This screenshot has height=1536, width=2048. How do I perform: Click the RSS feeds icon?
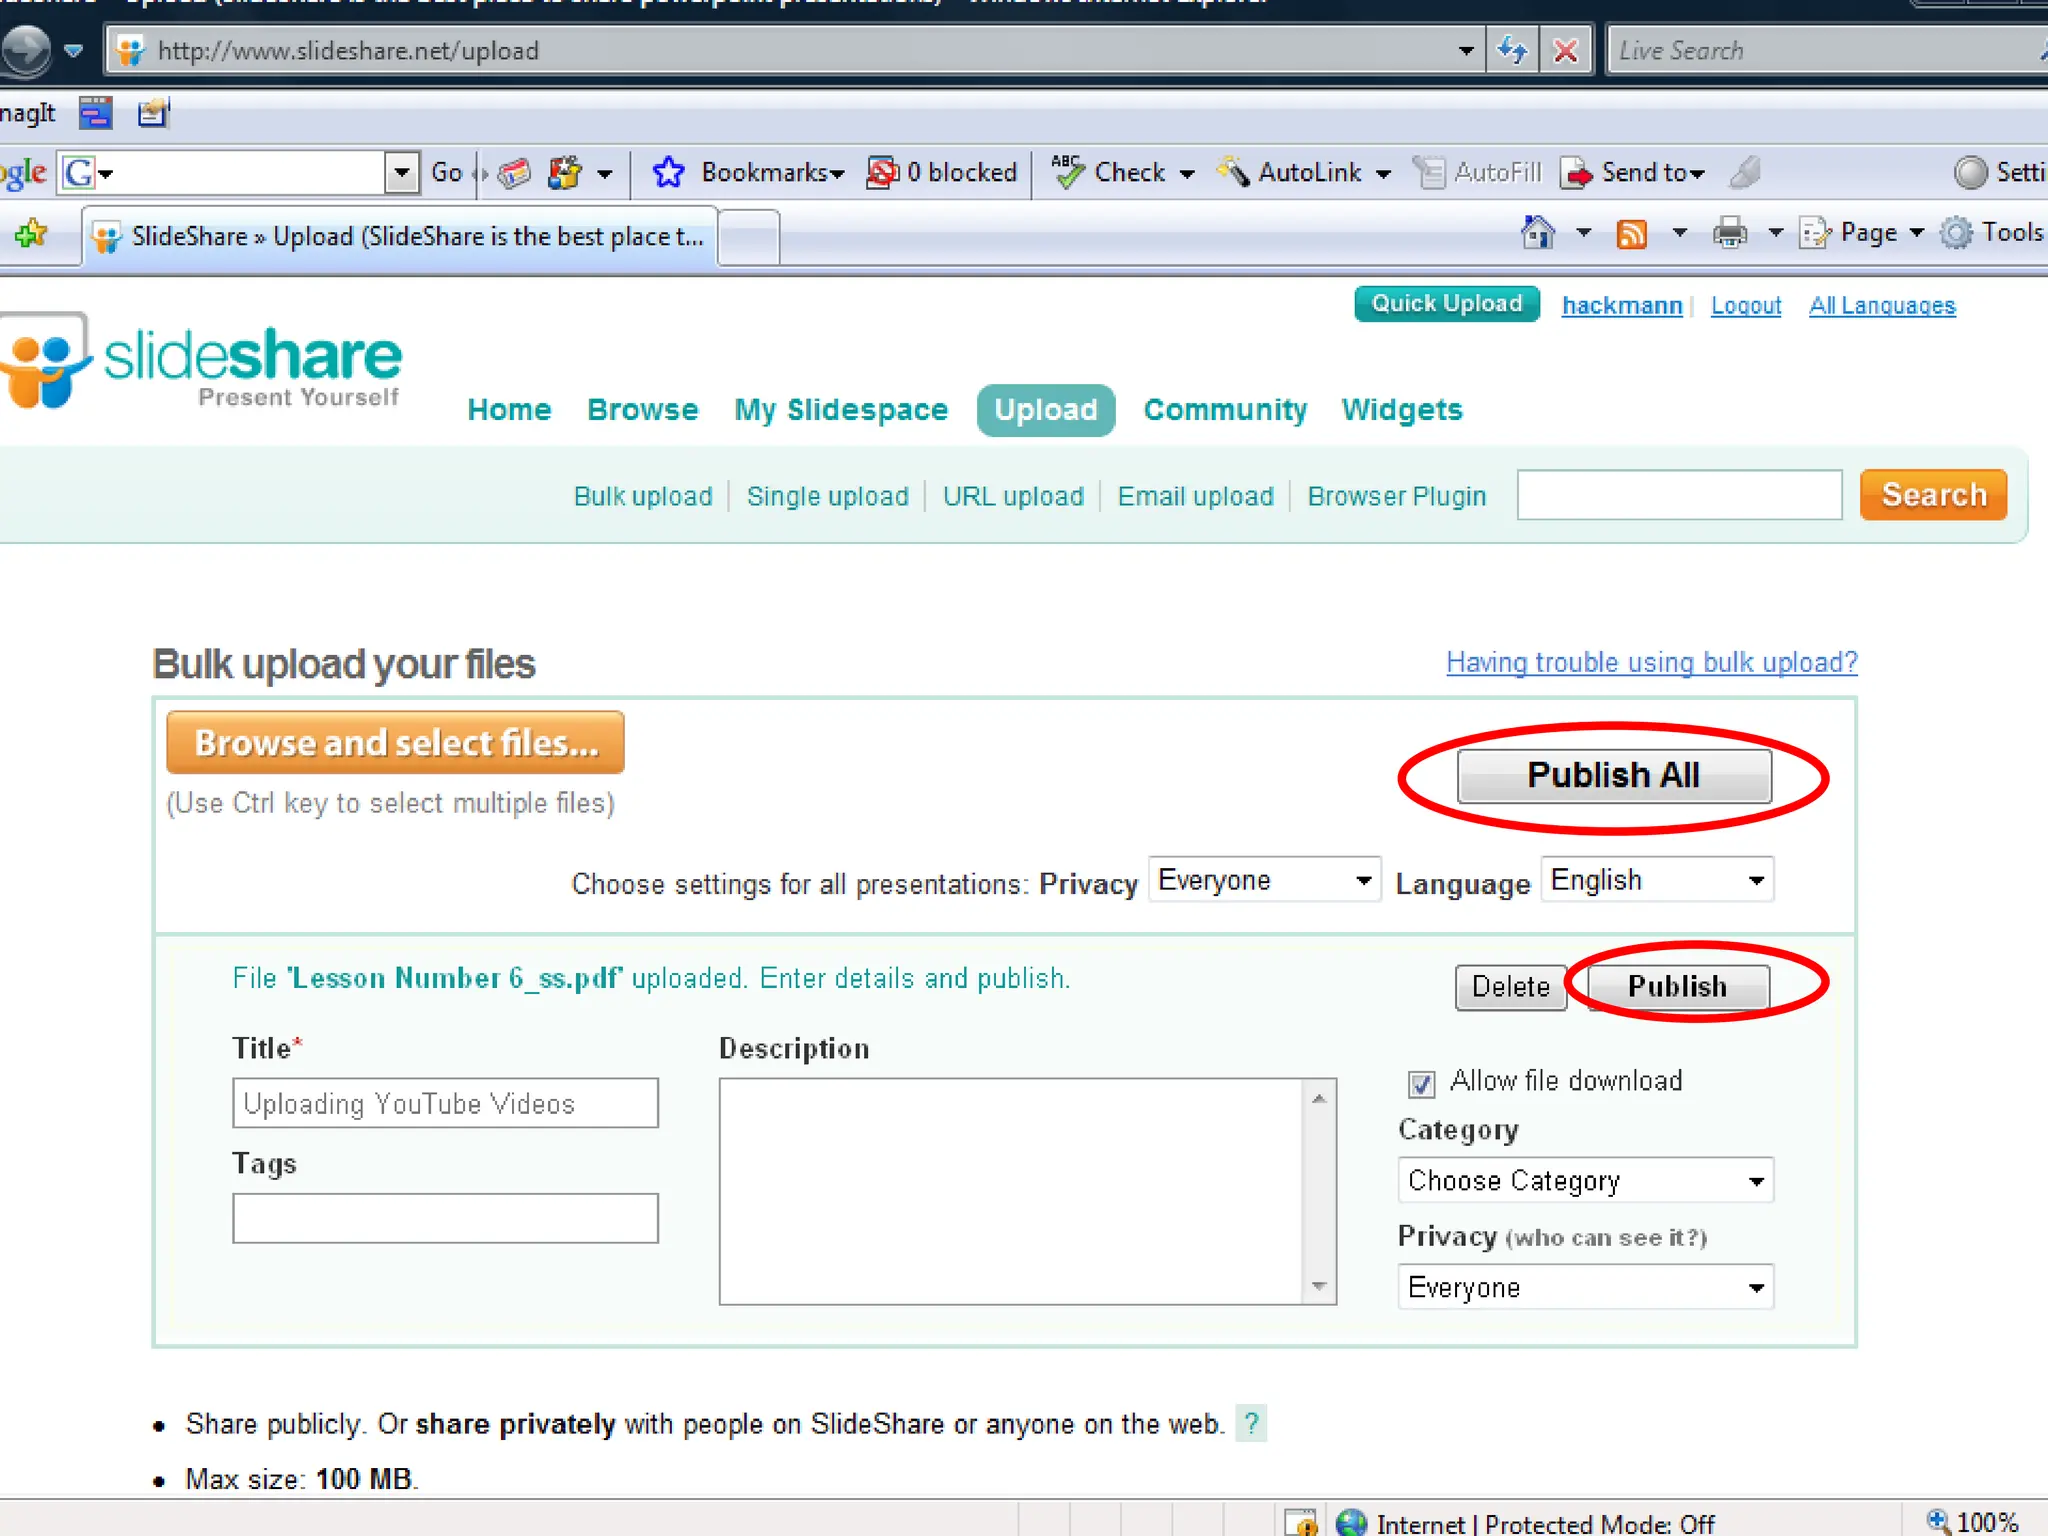click(1631, 234)
